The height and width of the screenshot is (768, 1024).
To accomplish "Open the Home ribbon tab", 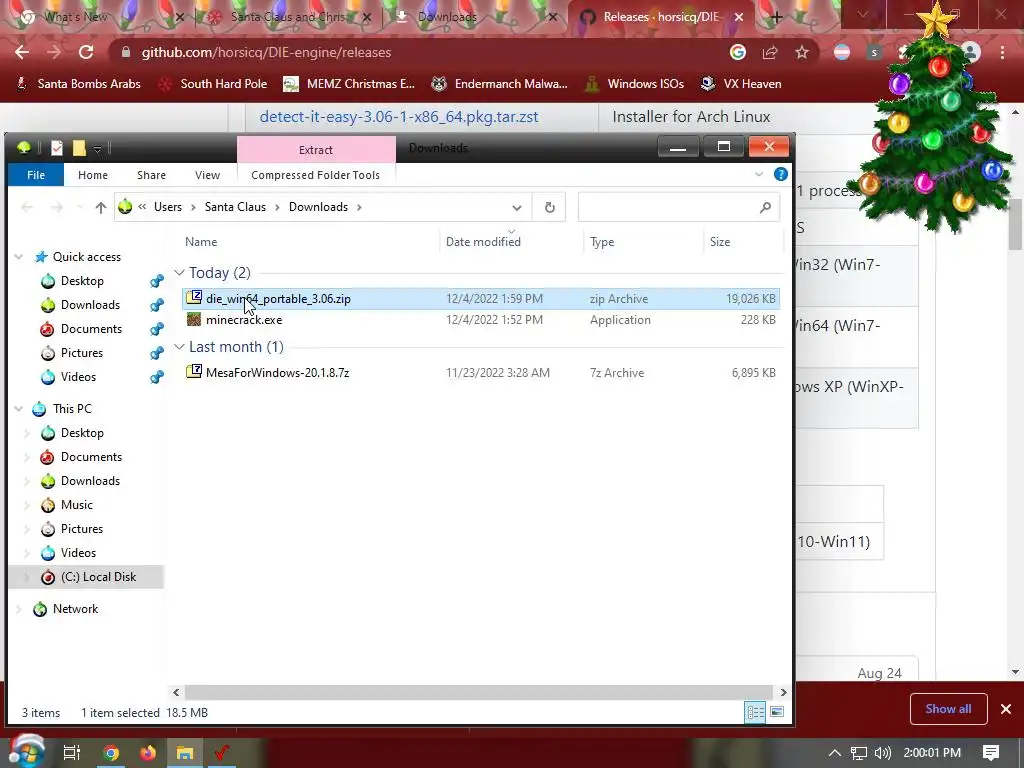I will [x=93, y=175].
